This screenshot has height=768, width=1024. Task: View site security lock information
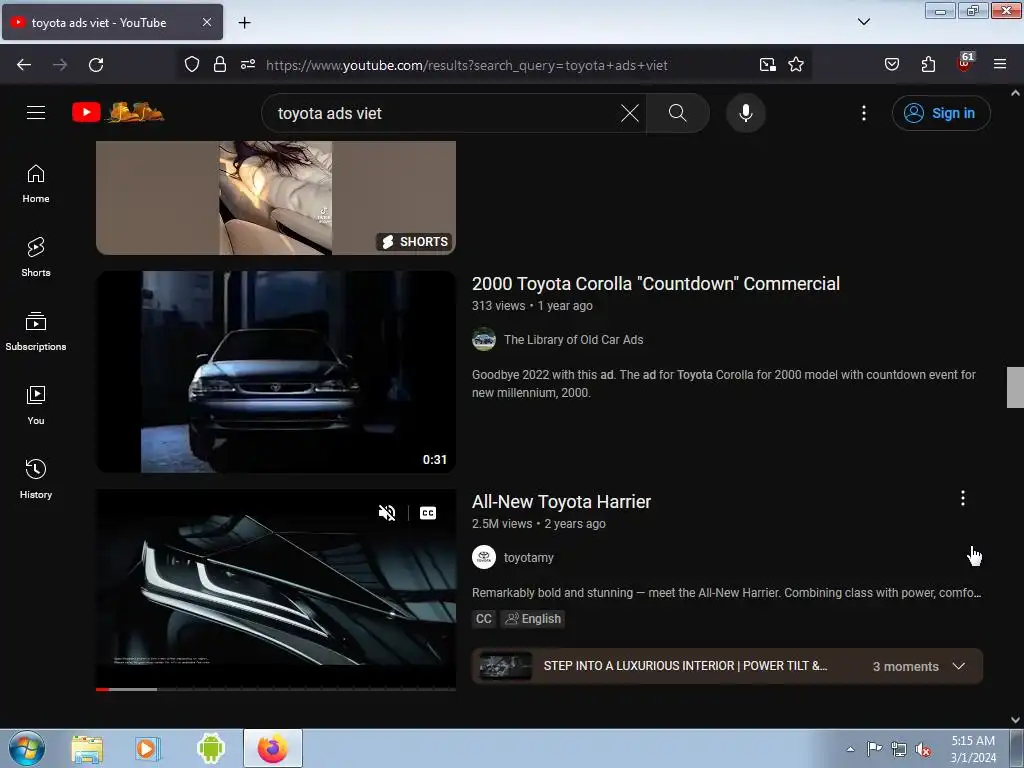[220, 65]
